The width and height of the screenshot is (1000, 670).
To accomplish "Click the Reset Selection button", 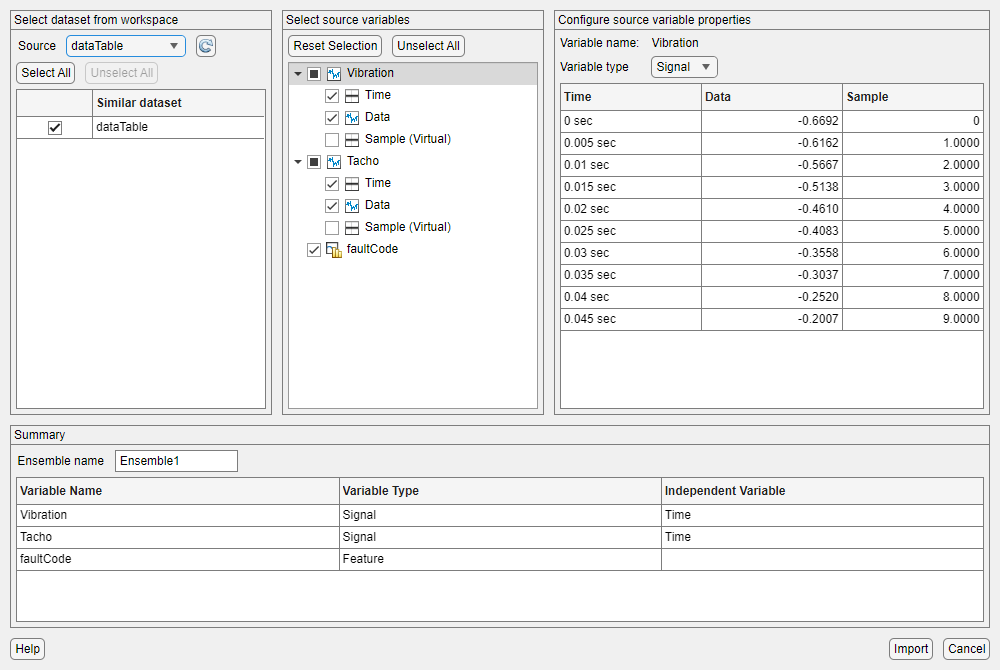I will 336,46.
